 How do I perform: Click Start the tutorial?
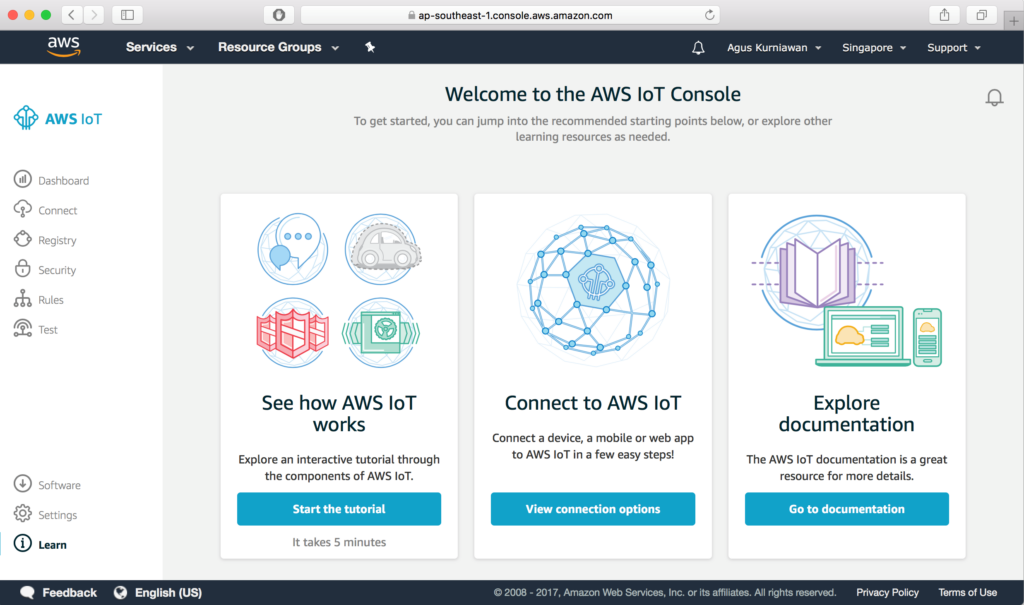click(338, 509)
